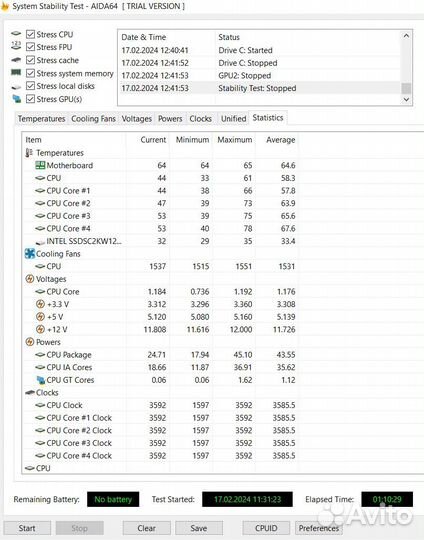The image size is (424, 540).
Task: Toggle the Stress cache checkbox
Action: (30, 60)
